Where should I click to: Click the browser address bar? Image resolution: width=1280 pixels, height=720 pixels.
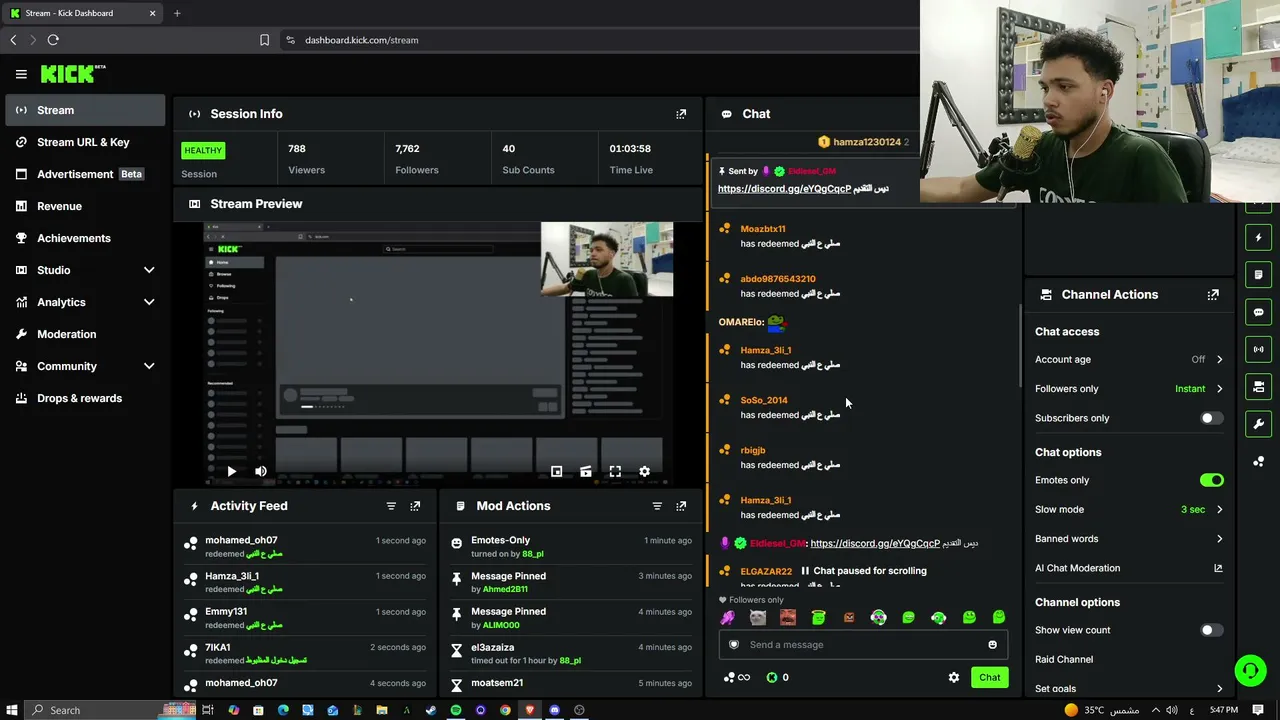point(600,40)
